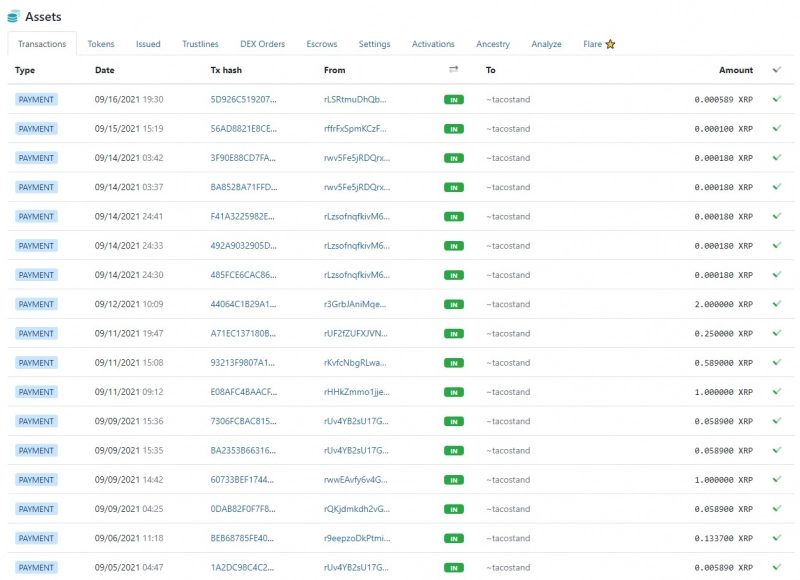Click the Assets database icon

coord(14,16)
